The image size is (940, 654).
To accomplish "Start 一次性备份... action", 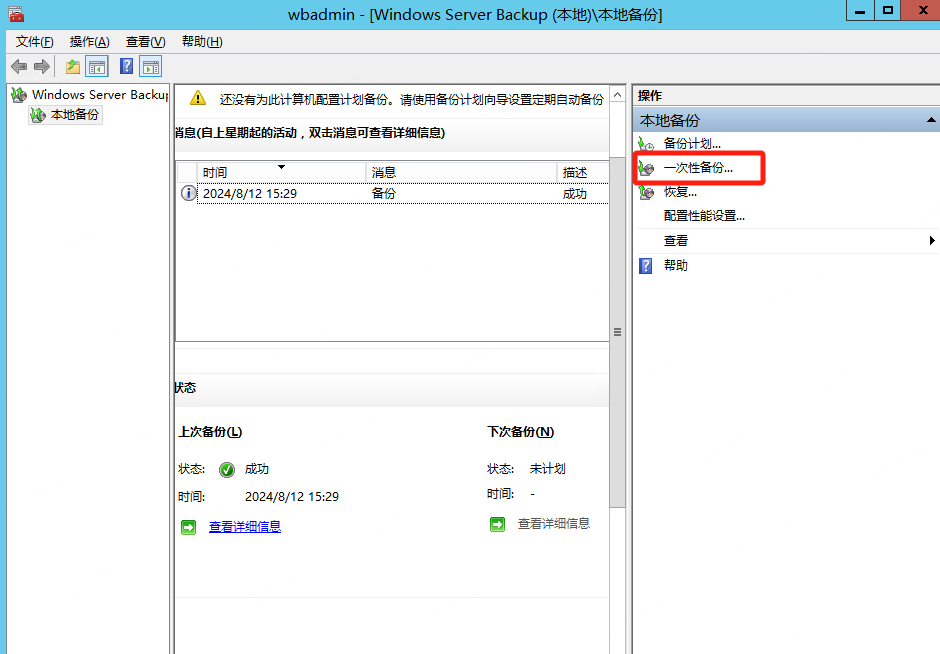I will click(698, 168).
